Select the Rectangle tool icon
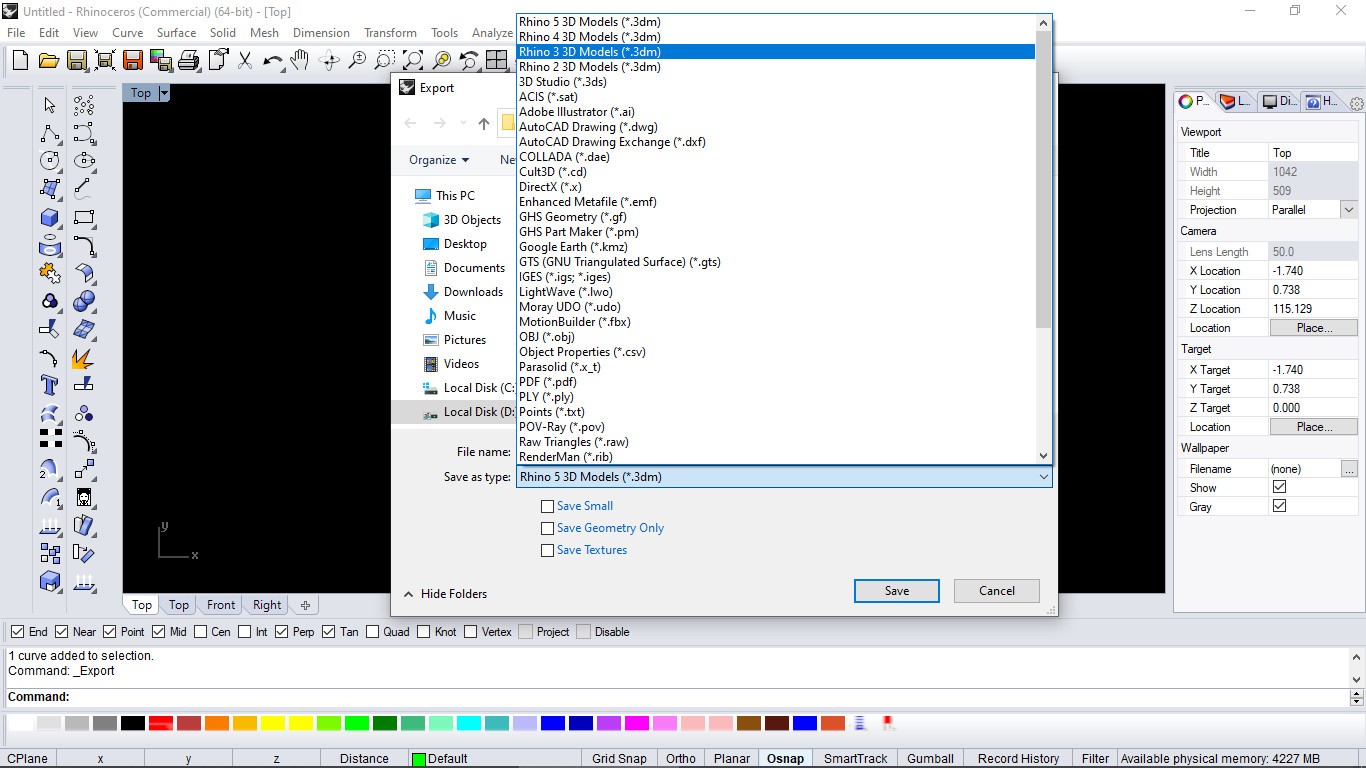This screenshot has width=1366, height=768. point(84,217)
